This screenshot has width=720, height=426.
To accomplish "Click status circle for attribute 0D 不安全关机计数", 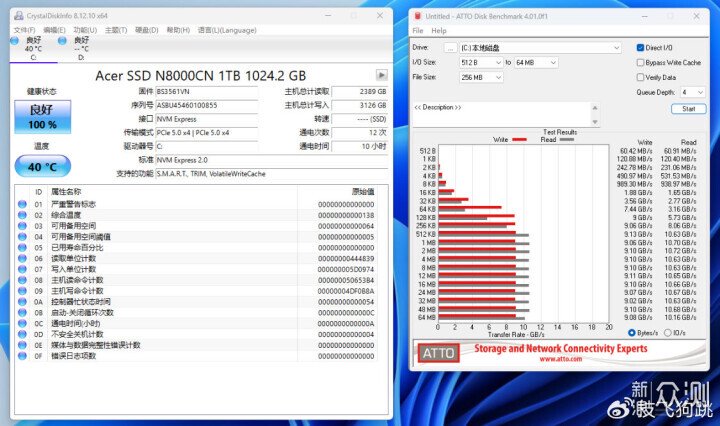I will tap(22, 334).
